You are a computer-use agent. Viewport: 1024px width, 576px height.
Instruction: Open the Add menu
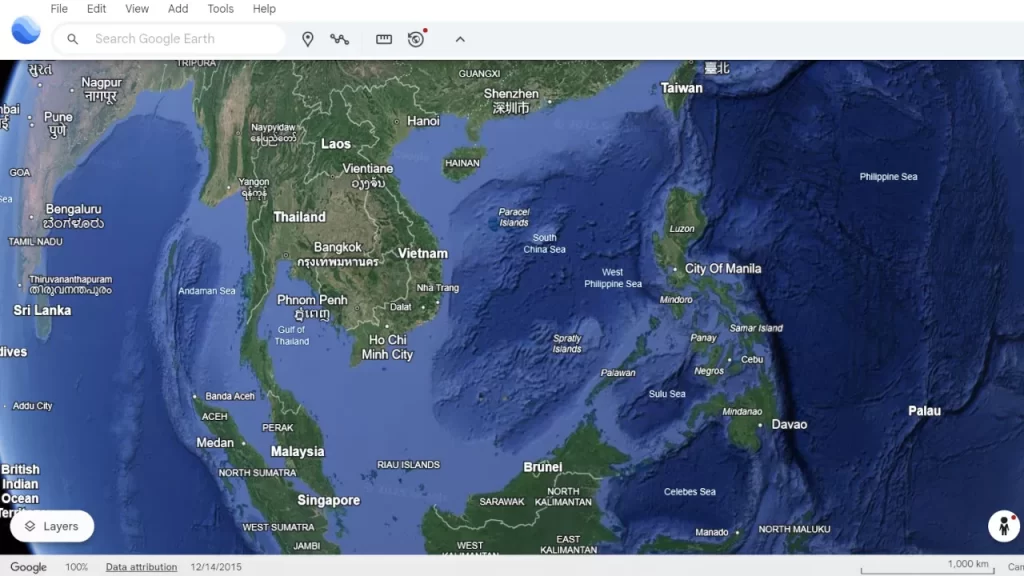(178, 9)
